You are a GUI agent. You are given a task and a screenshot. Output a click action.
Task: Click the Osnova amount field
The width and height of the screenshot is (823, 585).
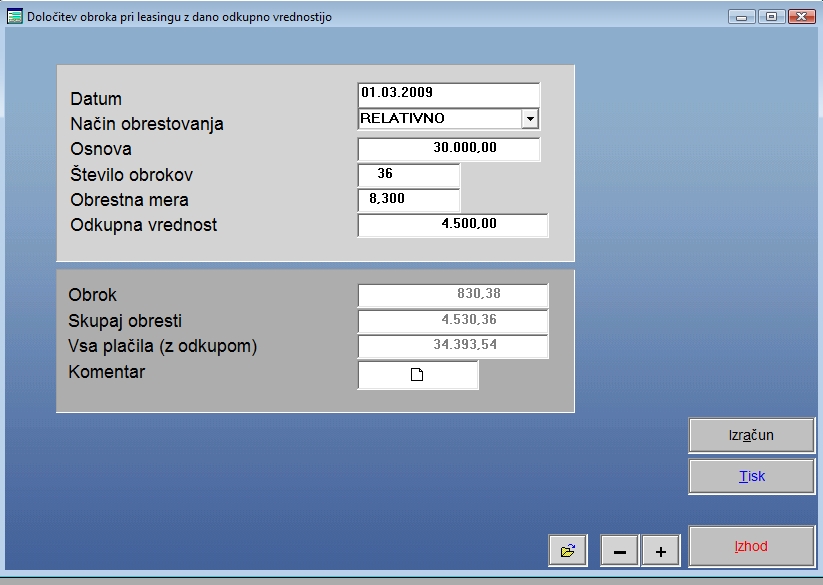pyautogui.click(x=448, y=149)
